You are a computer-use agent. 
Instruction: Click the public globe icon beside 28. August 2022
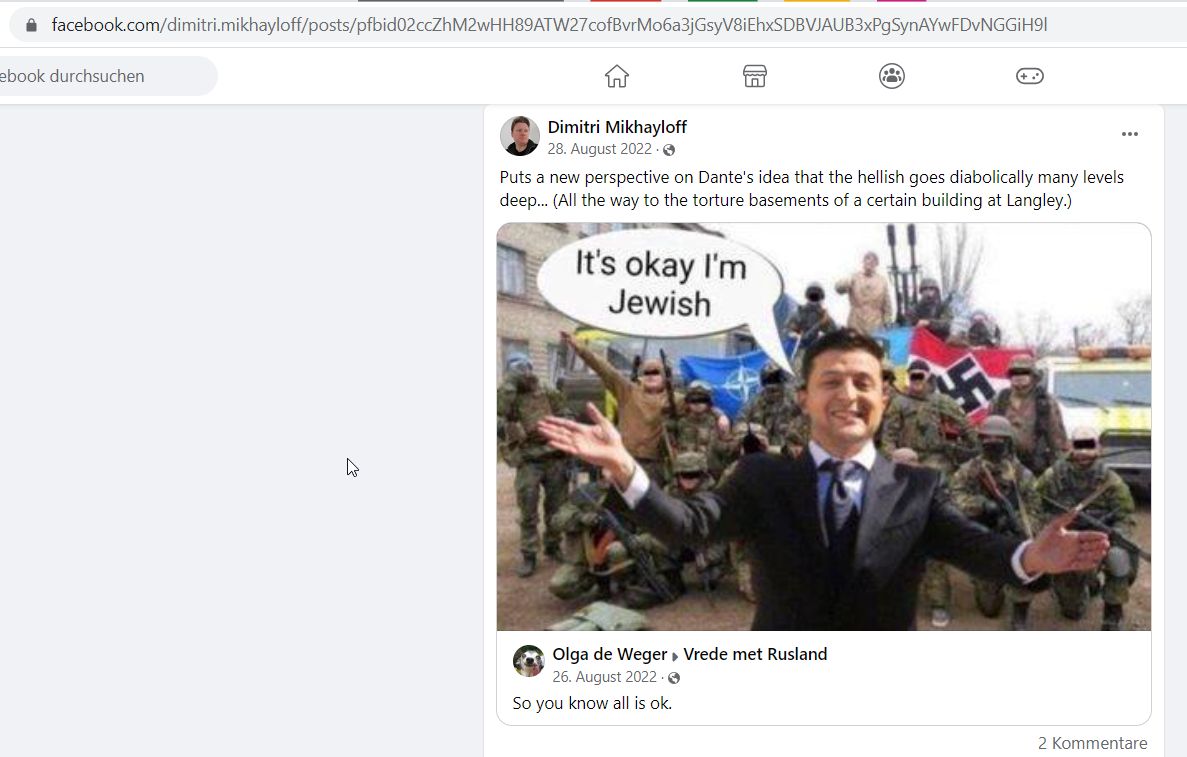pyautogui.click(x=669, y=150)
